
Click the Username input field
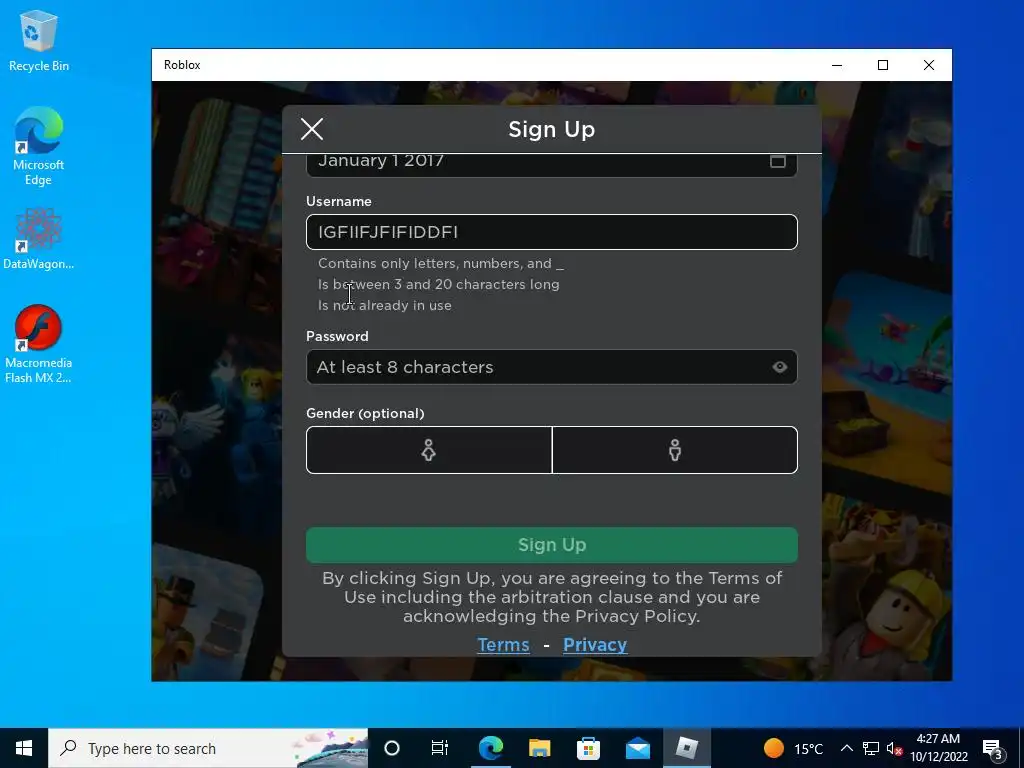pyautogui.click(x=552, y=232)
